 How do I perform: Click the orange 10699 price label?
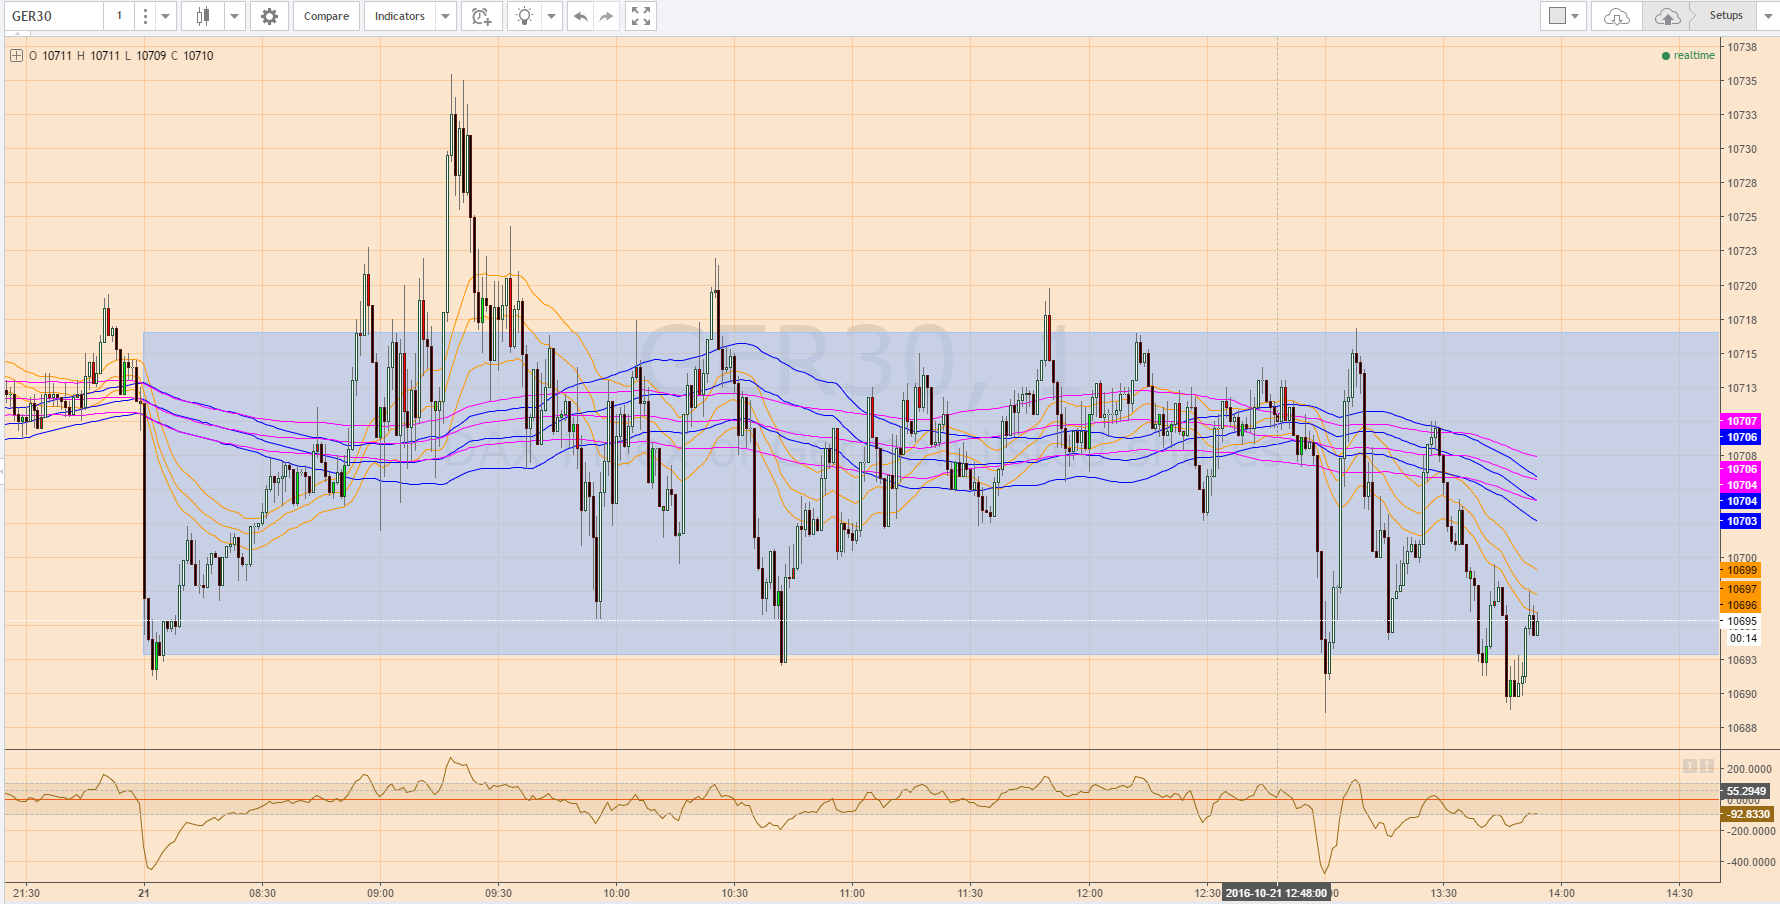[1741, 570]
